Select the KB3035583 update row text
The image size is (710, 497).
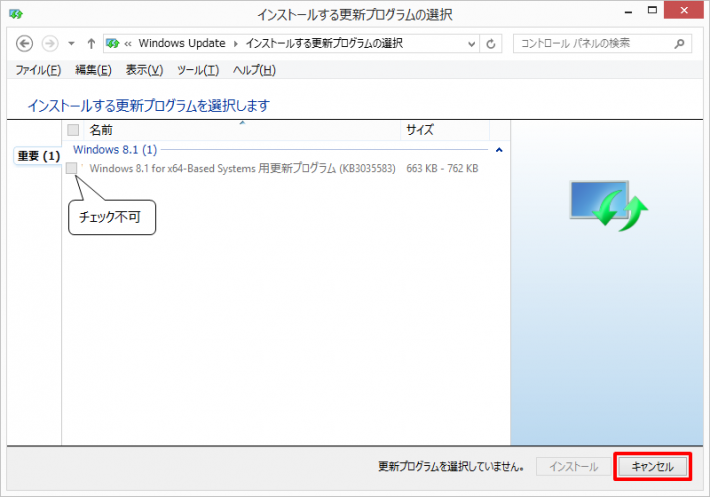242,168
